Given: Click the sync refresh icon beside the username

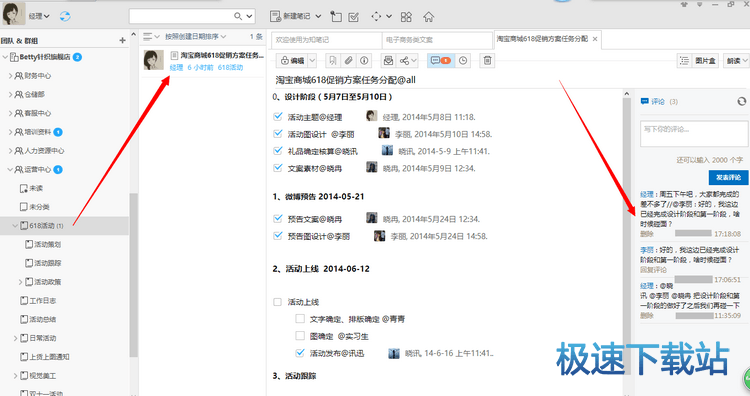Looking at the screenshot, I should tap(65, 16).
